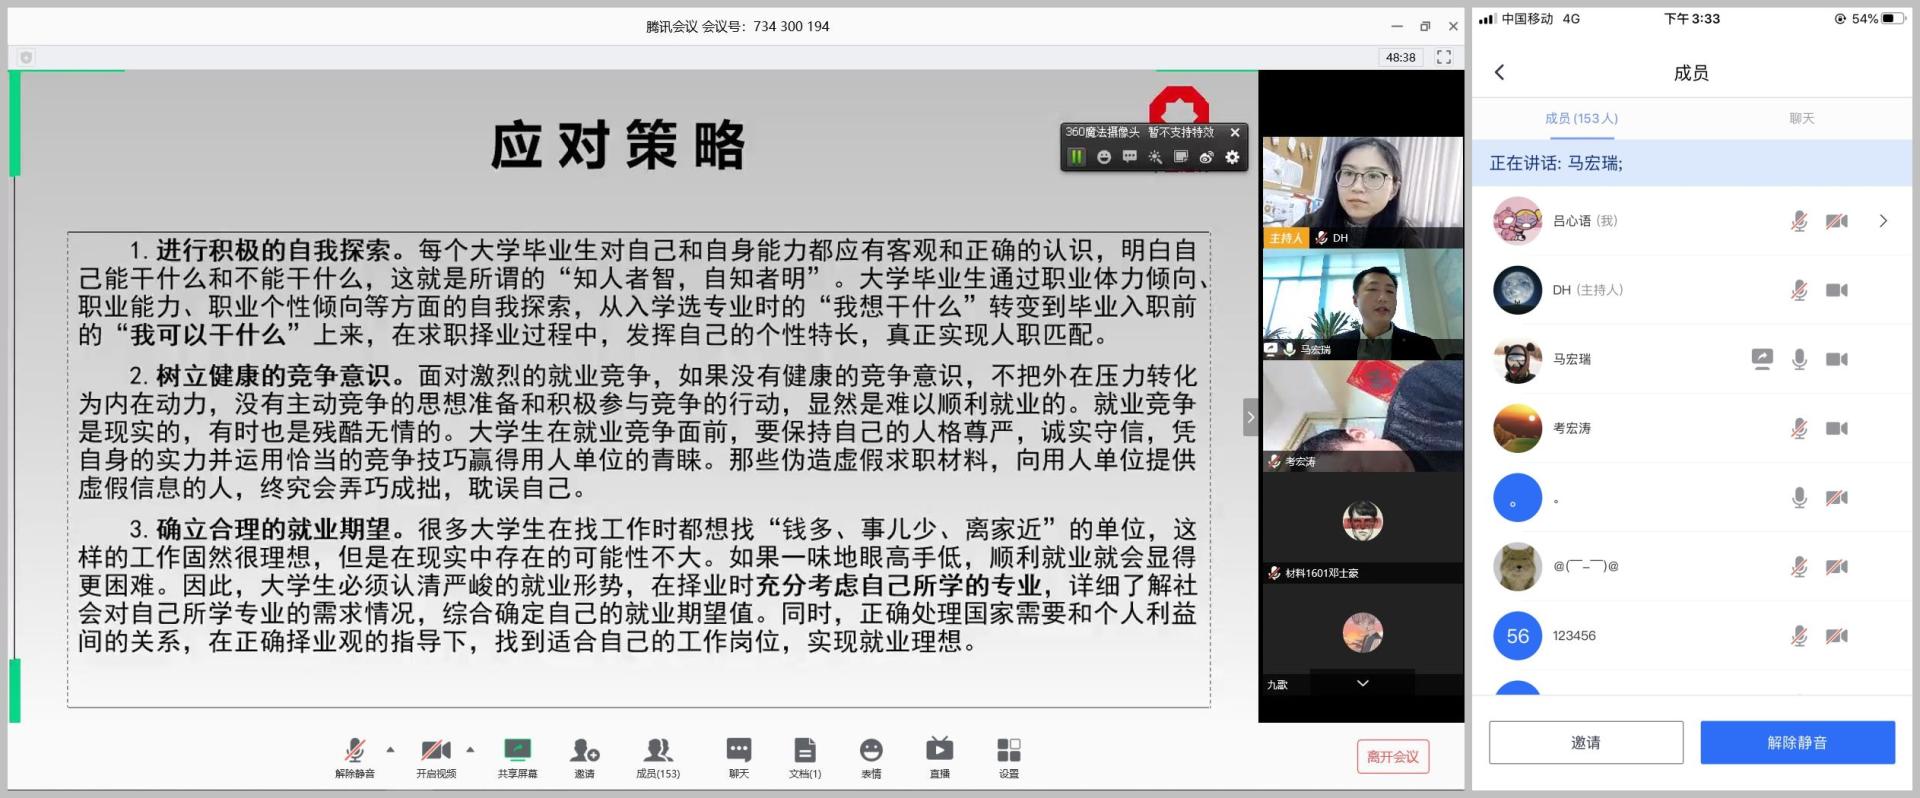Click the Weibo icon in 360 camera bar
This screenshot has height=798, width=1920.
tap(1206, 157)
